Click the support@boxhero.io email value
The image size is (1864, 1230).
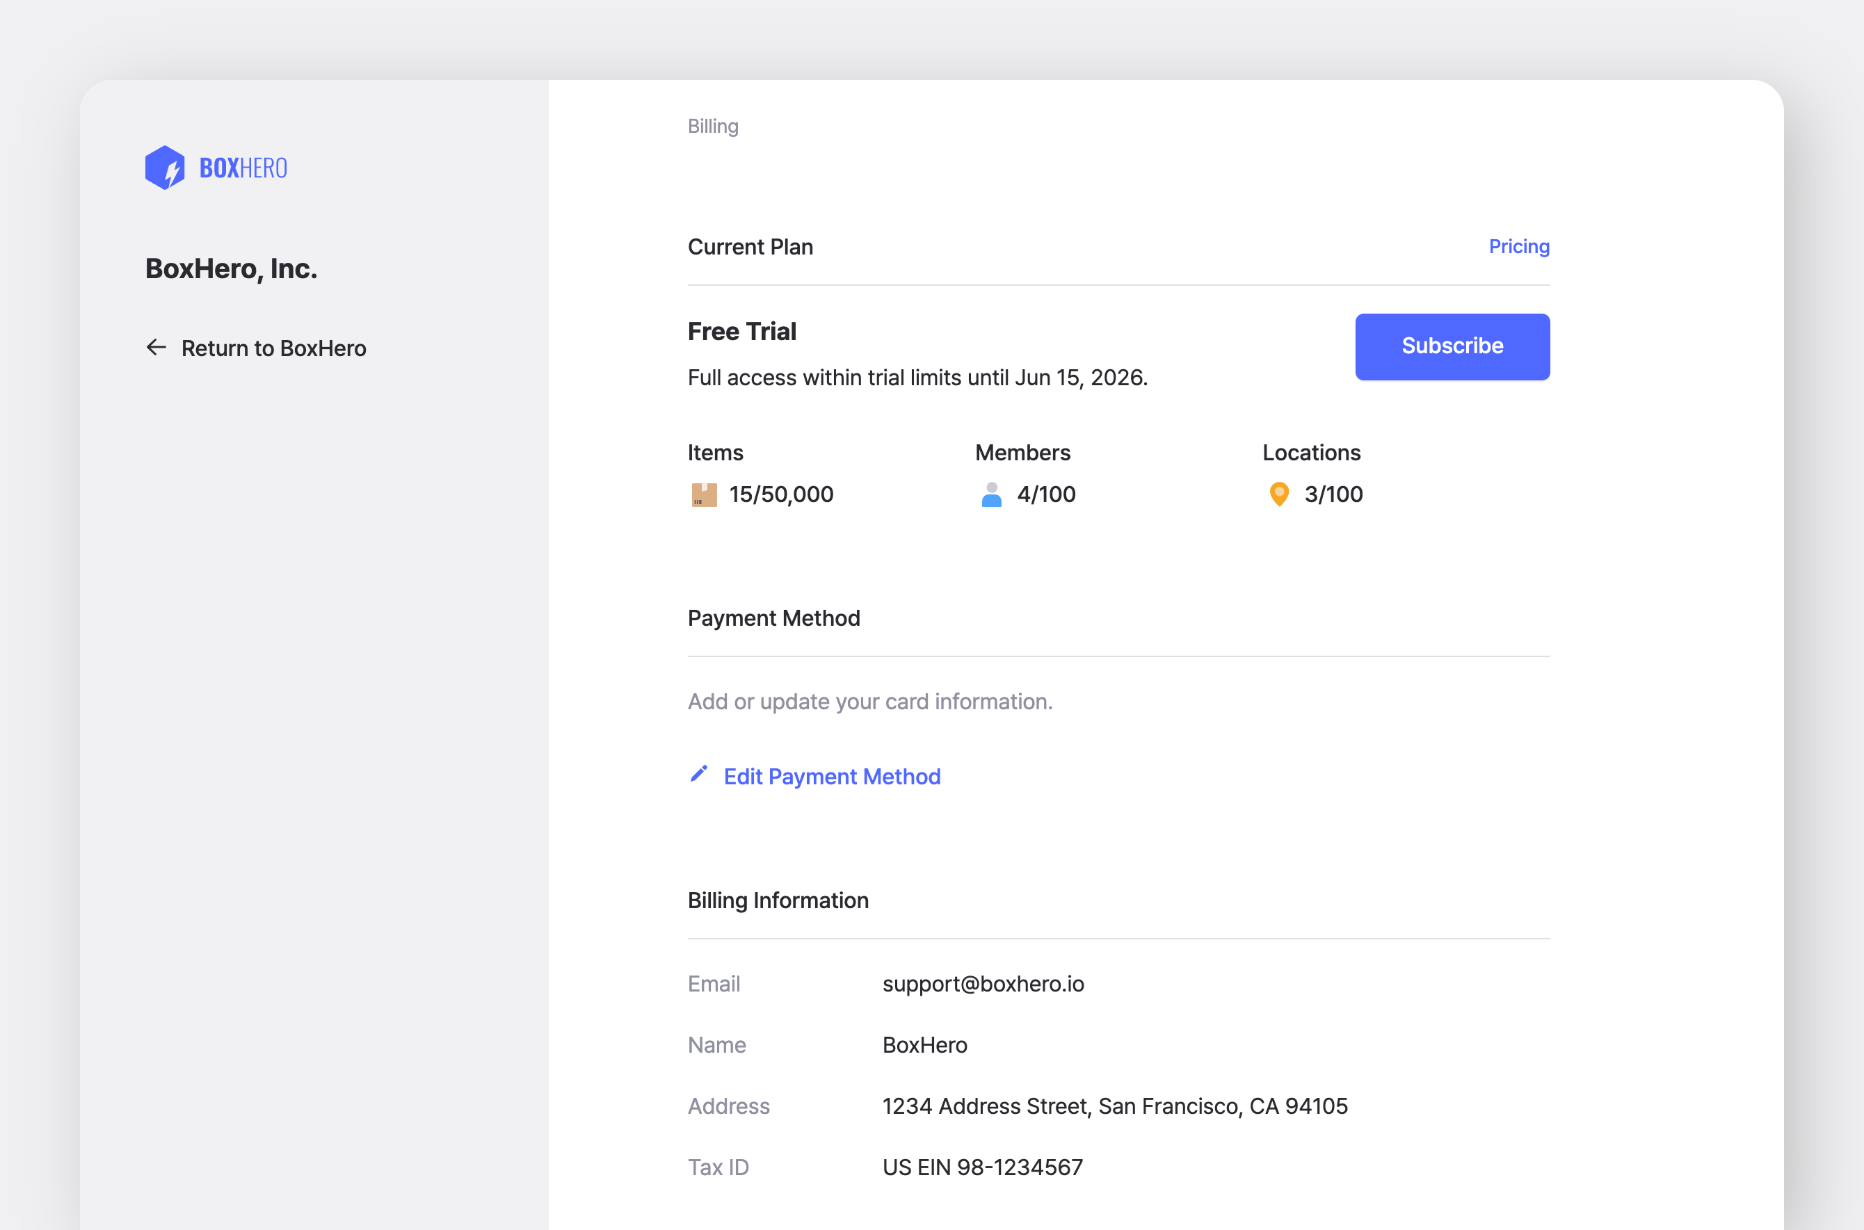pos(983,984)
